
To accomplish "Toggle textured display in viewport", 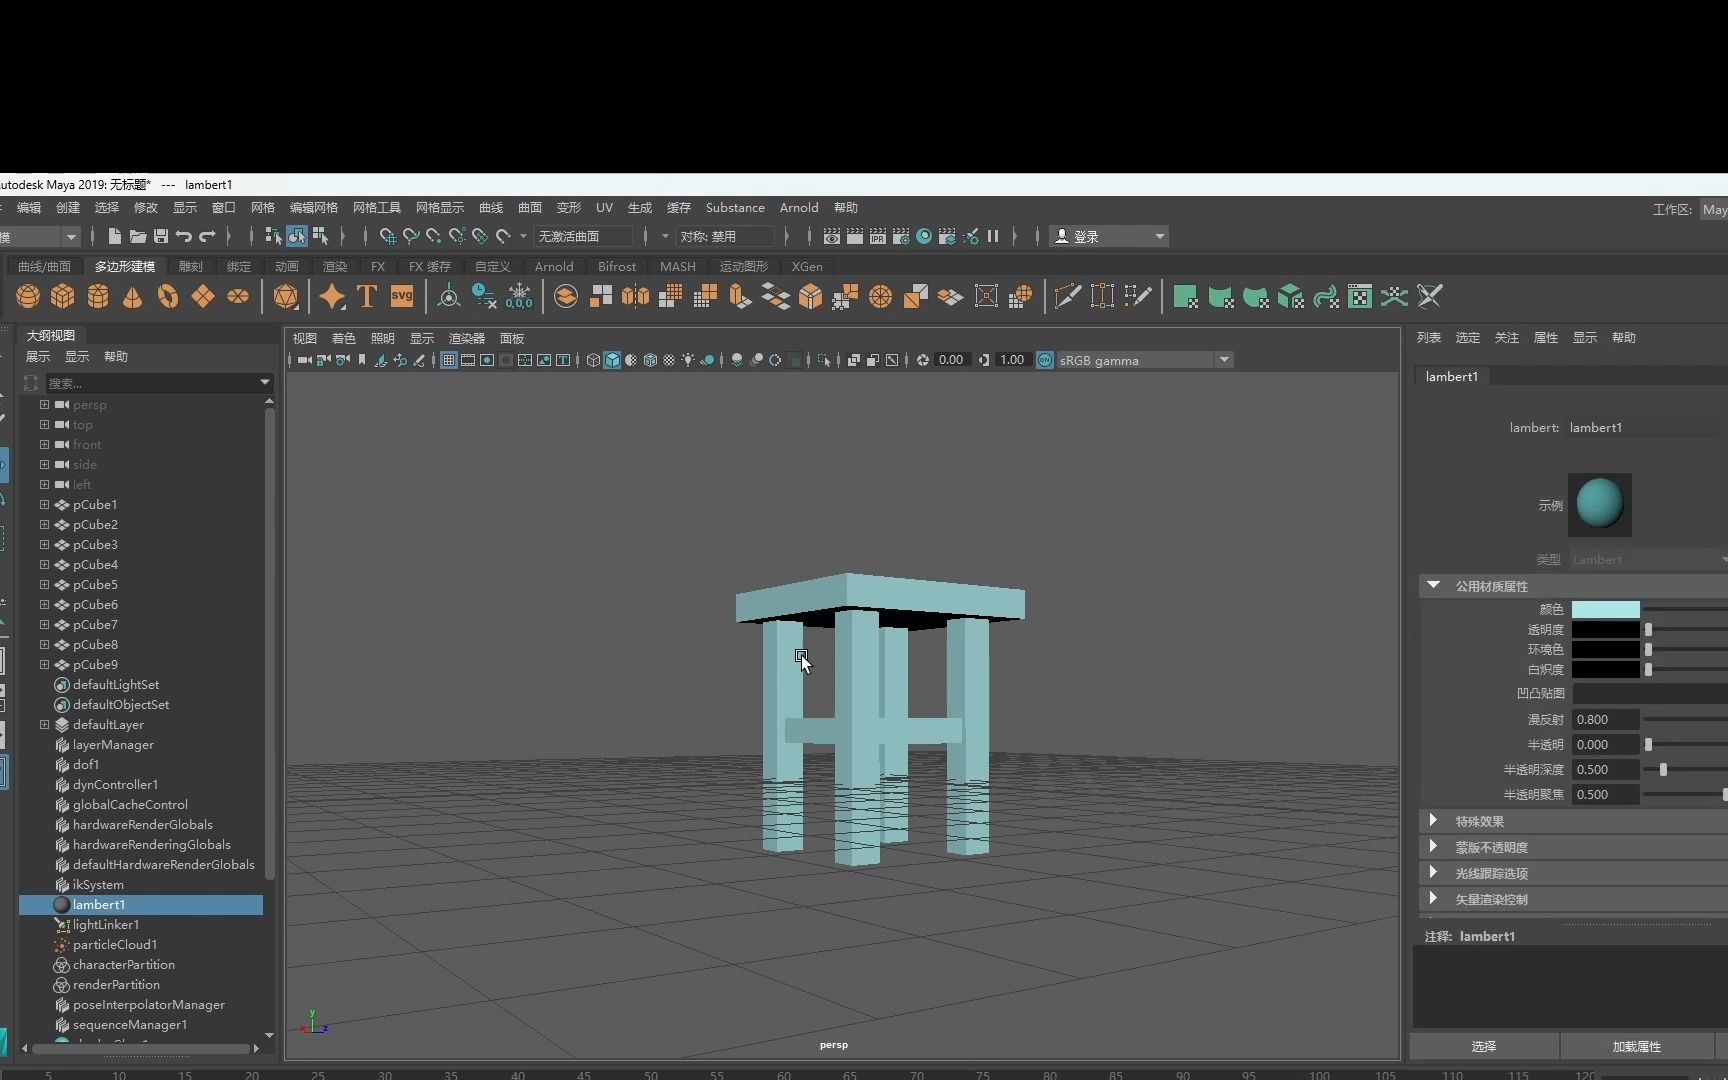I will 669,360.
